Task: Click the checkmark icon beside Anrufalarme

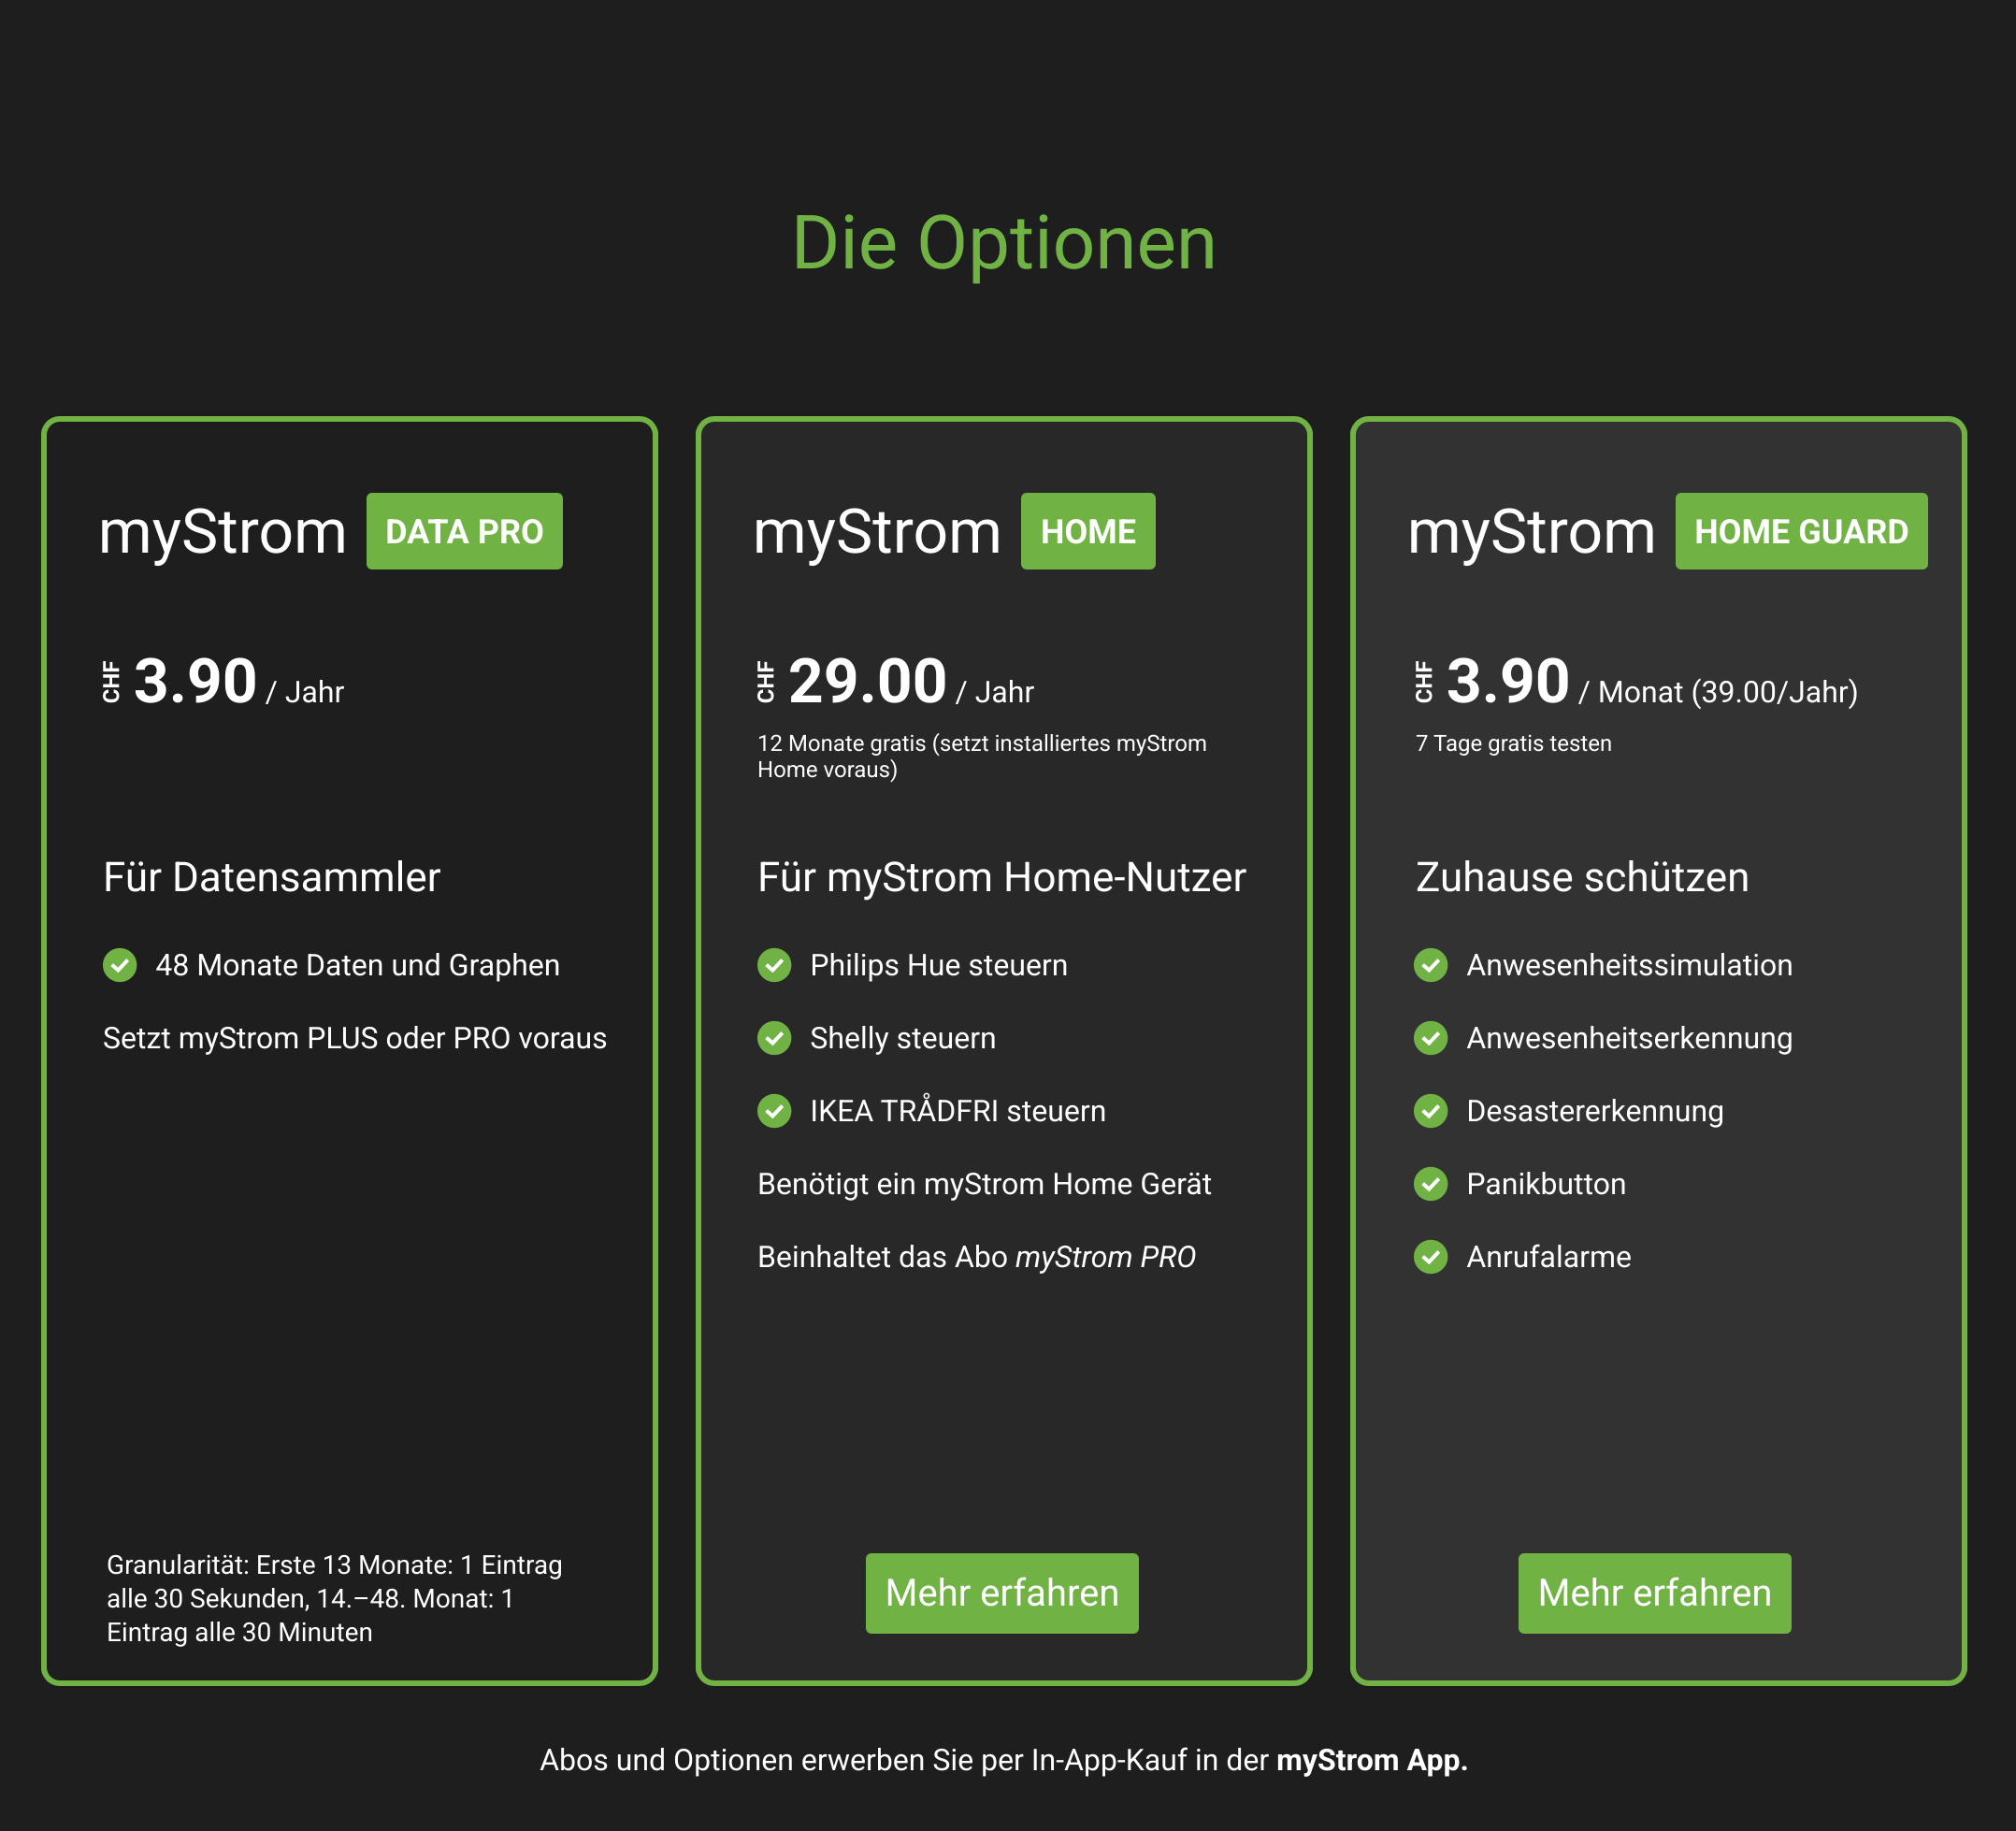Action: coord(1430,1257)
